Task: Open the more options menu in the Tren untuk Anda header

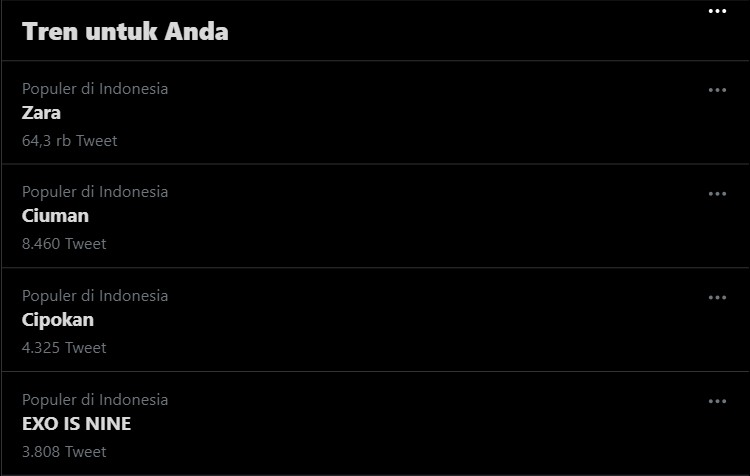Action: (x=717, y=11)
